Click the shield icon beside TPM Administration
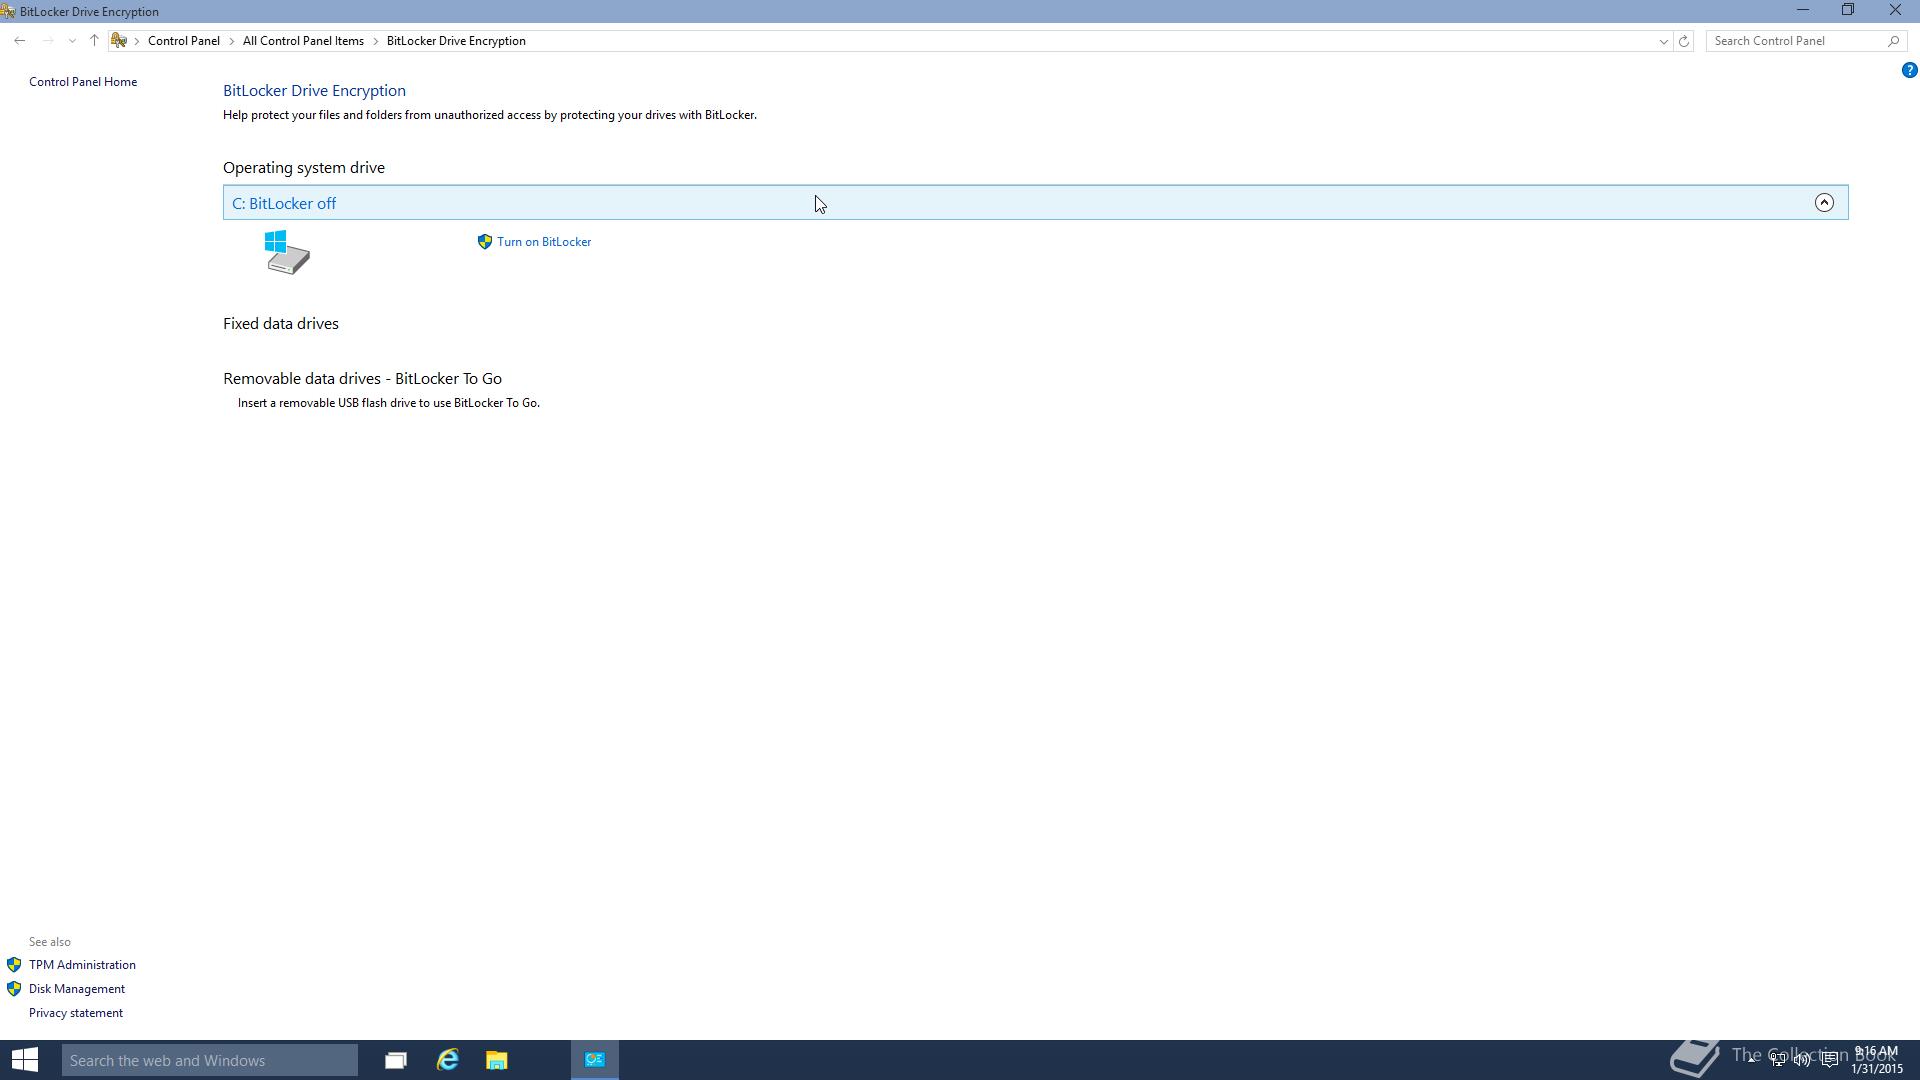The image size is (1920, 1080). pyautogui.click(x=14, y=965)
